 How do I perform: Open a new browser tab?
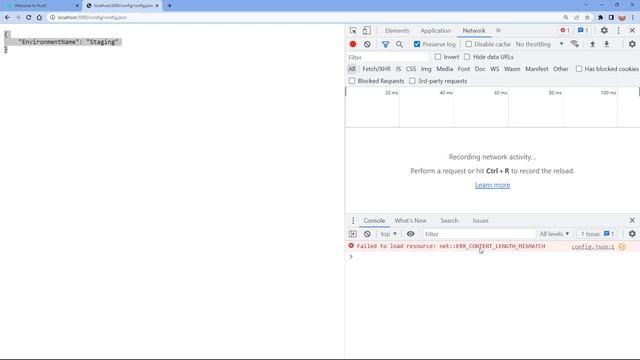coord(169,6)
